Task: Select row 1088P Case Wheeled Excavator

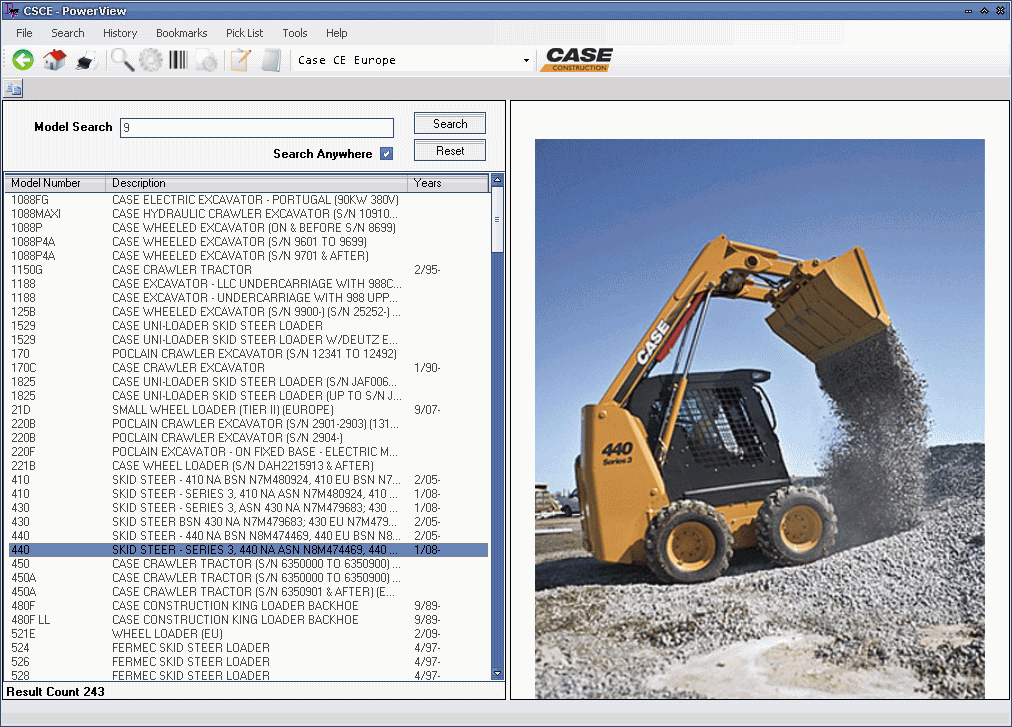Action: 248,228
